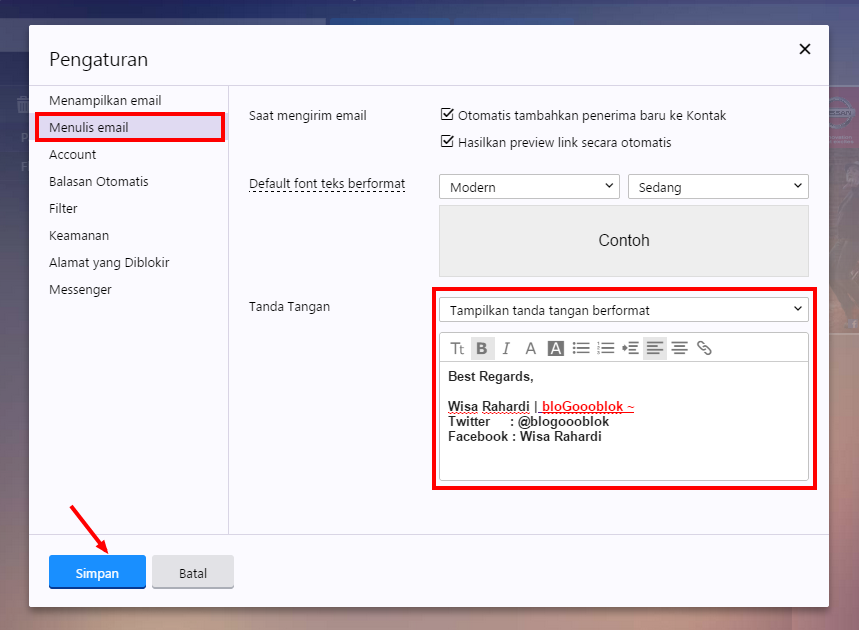The width and height of the screenshot is (859, 630).
Task: Open the Sedang font size dropdown
Action: click(718, 187)
